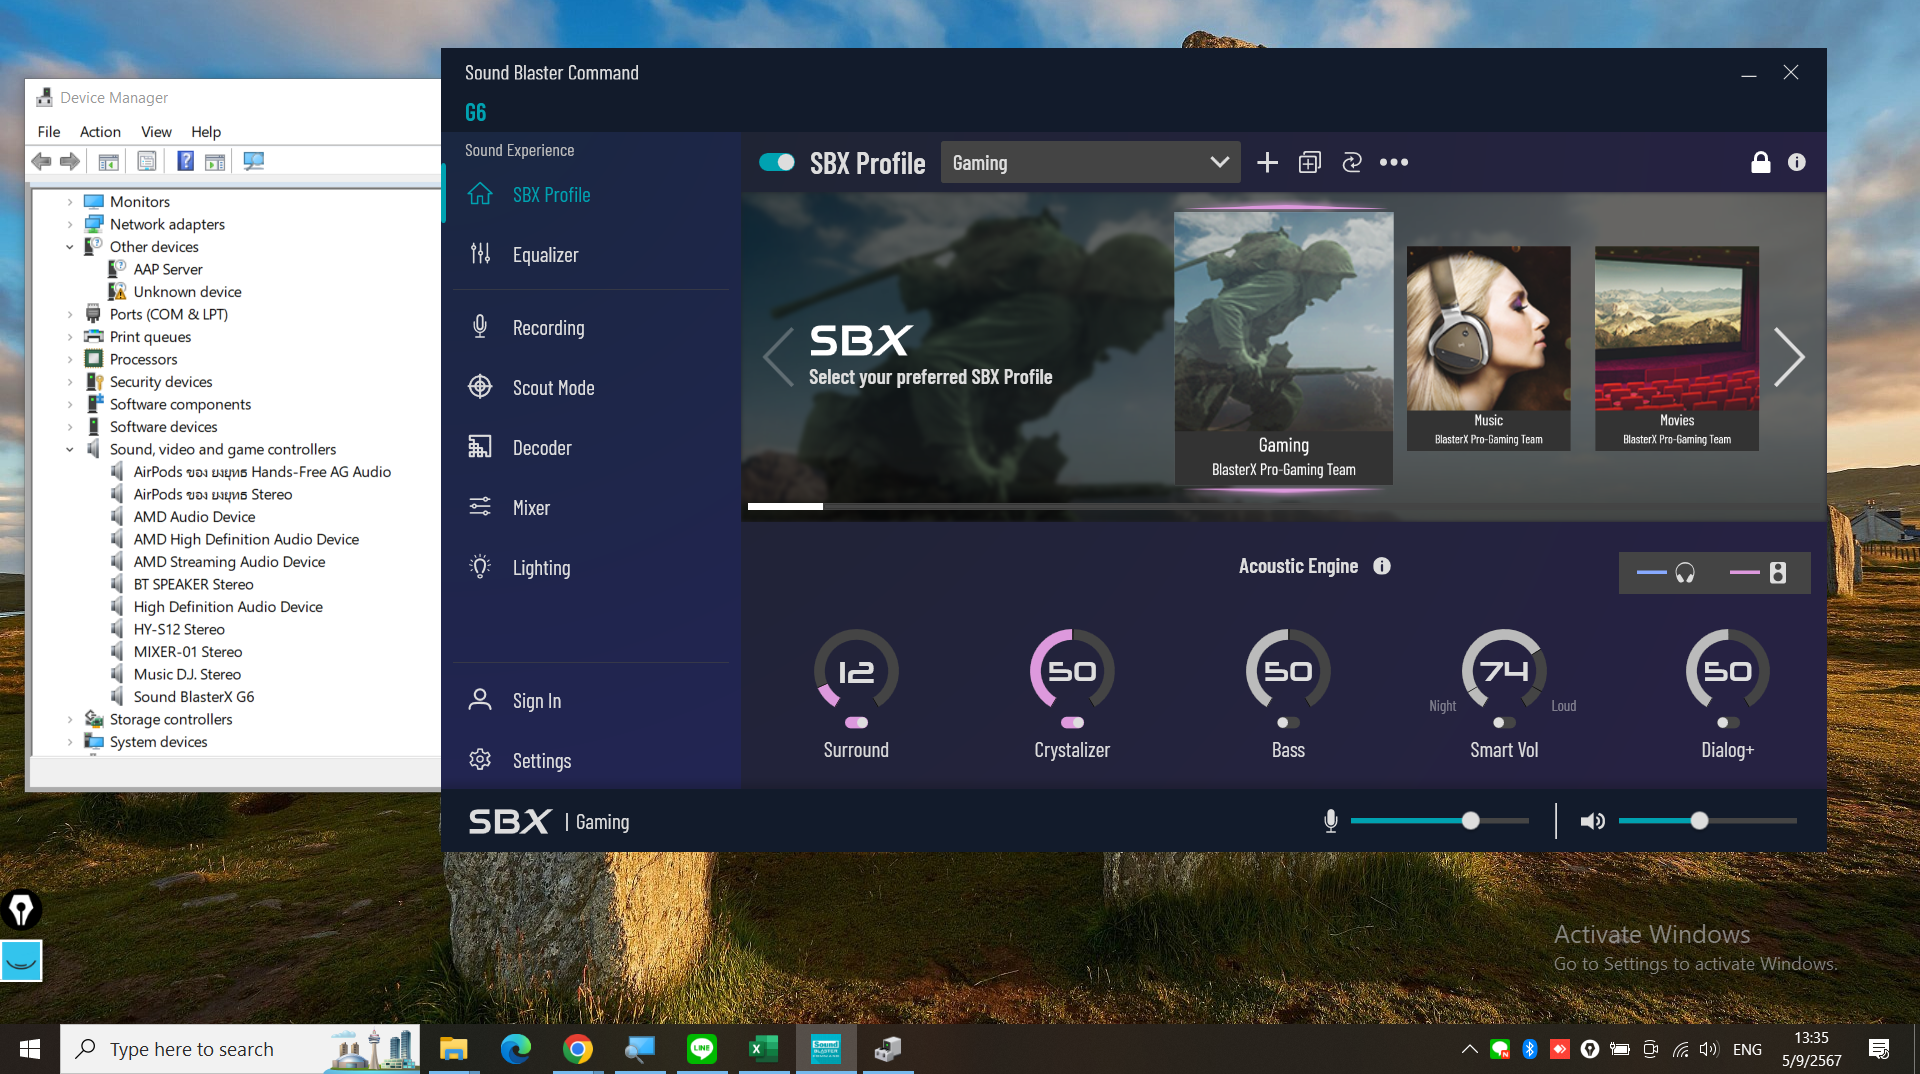Open Google Chrome from taskbar
1920x1074 pixels.
[578, 1049]
